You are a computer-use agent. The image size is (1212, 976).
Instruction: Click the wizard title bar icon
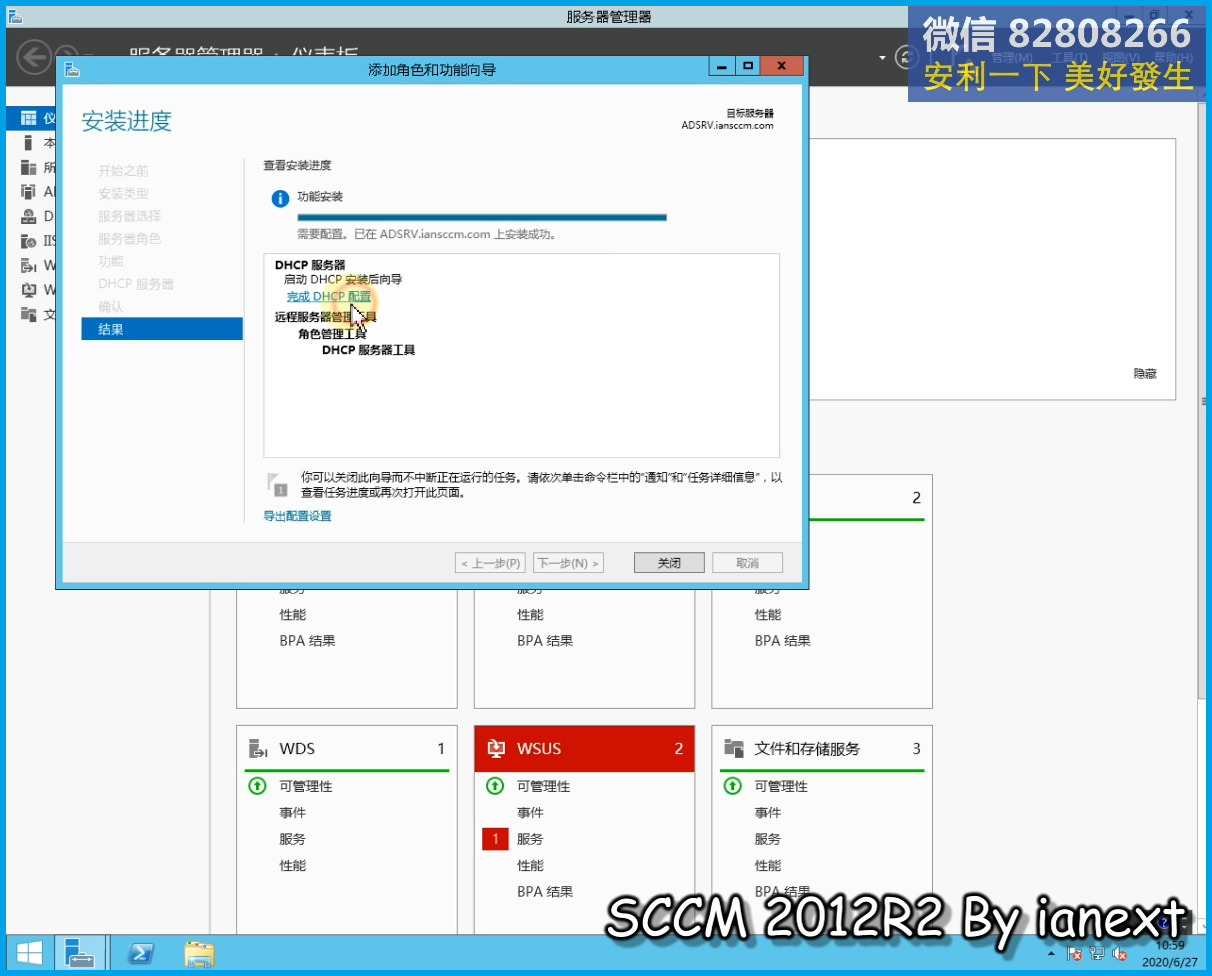[x=72, y=69]
